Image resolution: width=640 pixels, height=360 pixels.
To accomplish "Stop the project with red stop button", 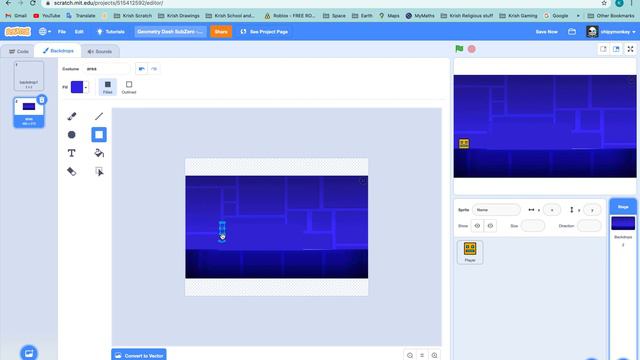I will coord(471,49).
